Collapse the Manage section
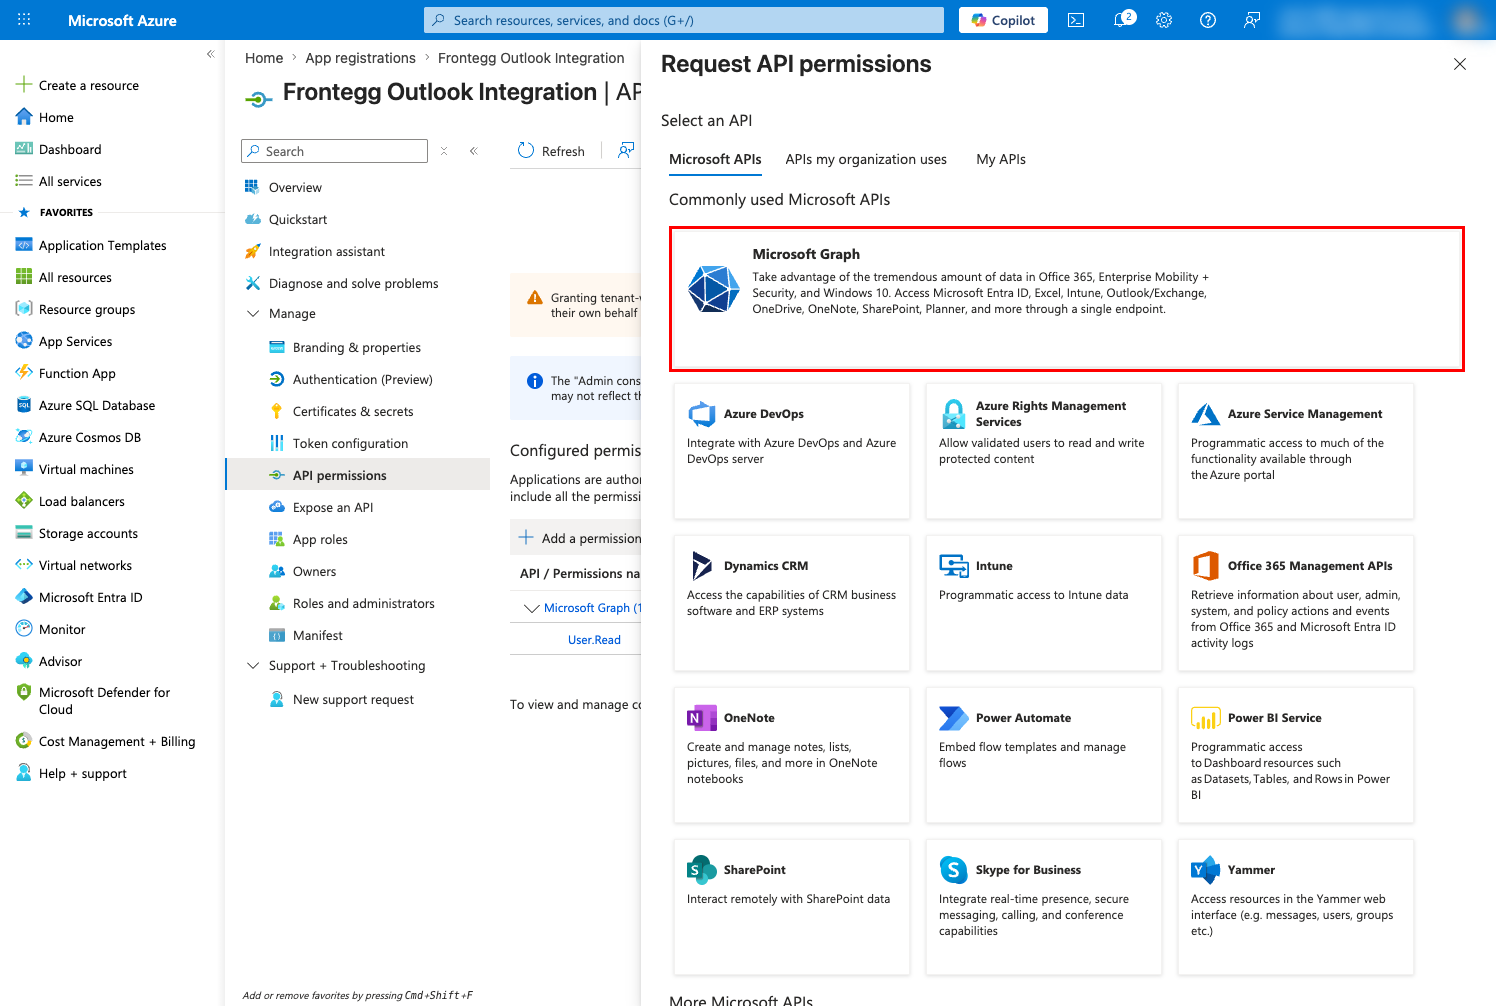1496x1006 pixels. (x=252, y=313)
